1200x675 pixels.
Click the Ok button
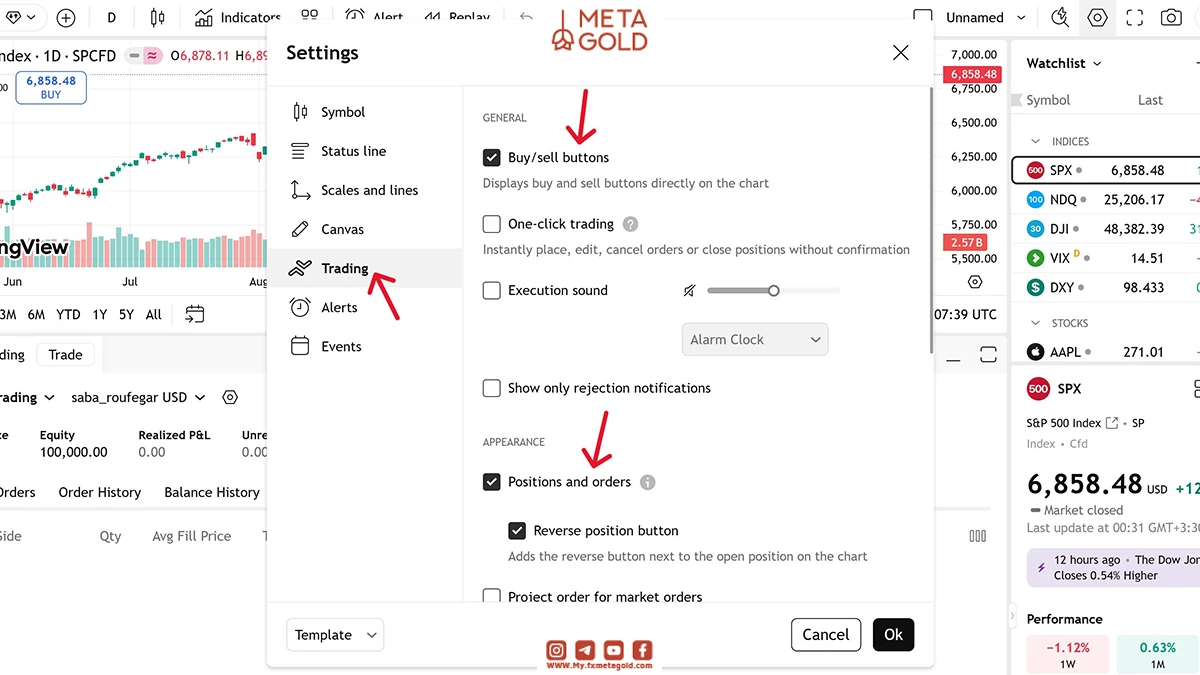[x=893, y=634]
